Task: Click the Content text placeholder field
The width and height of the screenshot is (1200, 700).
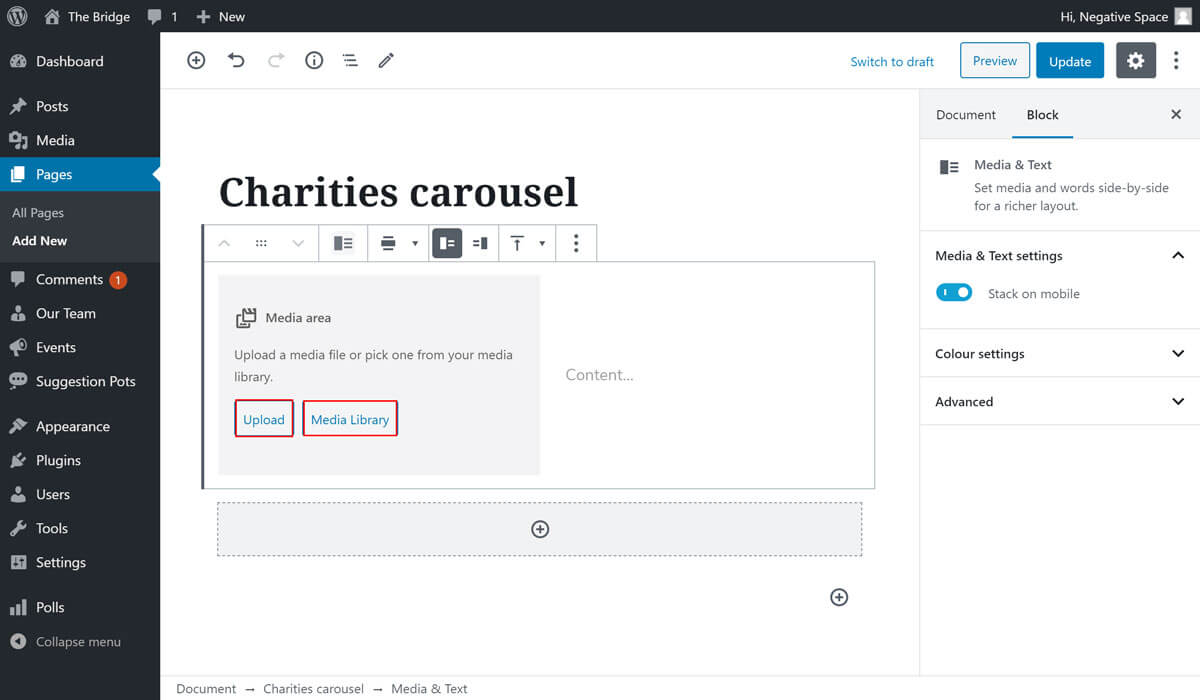Action: [600, 375]
